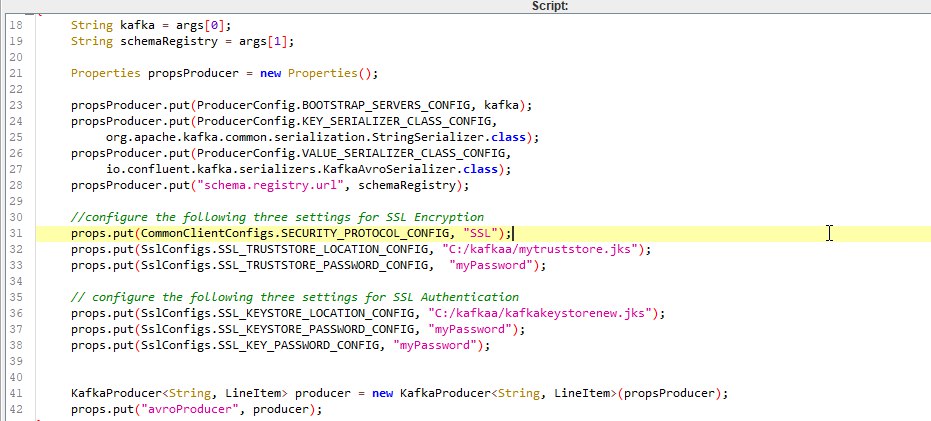The image size is (931, 421).
Task: Click the SSL Encryption comment line
Action: pyautogui.click(x=277, y=217)
